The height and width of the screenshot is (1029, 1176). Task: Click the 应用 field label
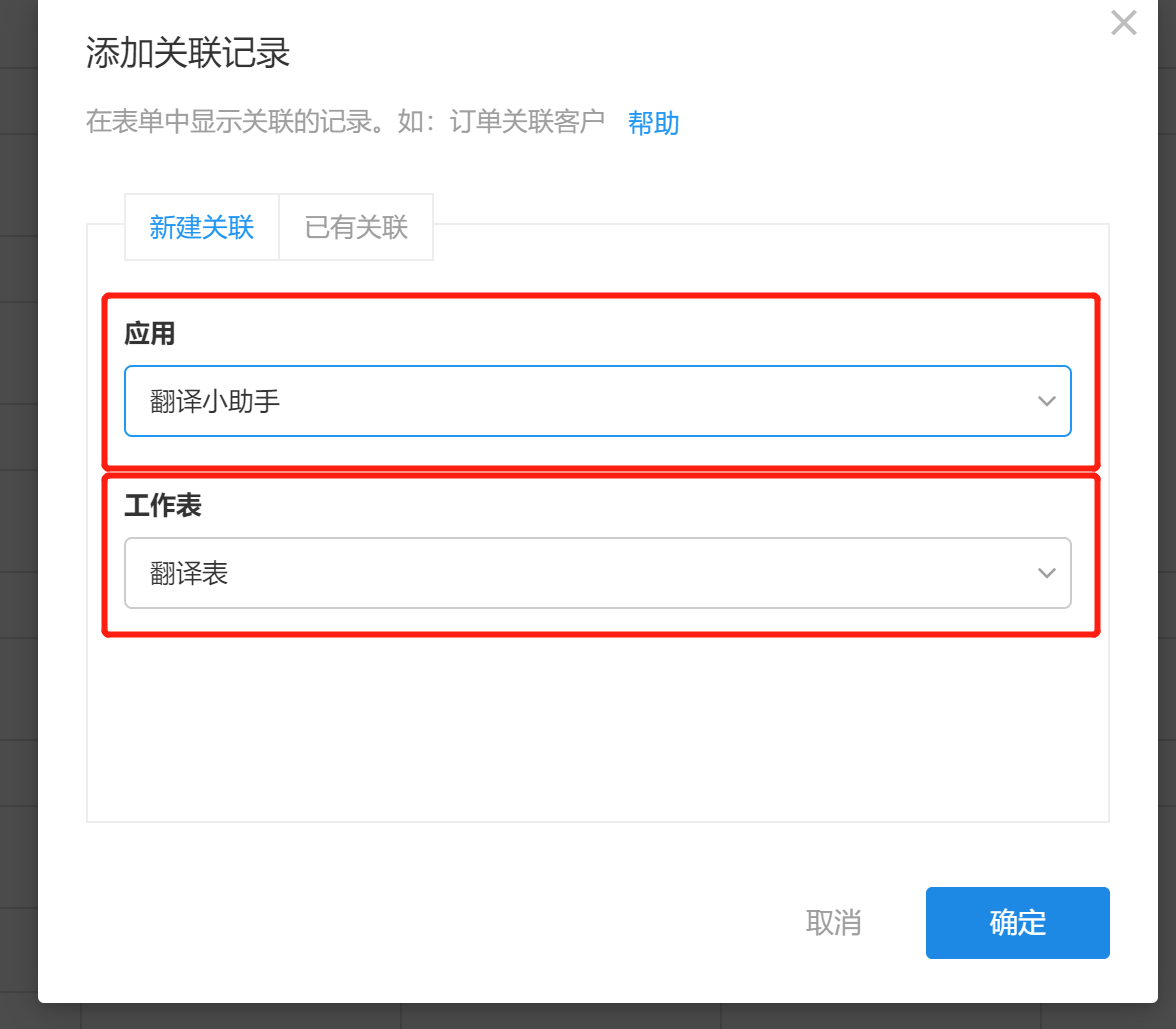(x=150, y=333)
